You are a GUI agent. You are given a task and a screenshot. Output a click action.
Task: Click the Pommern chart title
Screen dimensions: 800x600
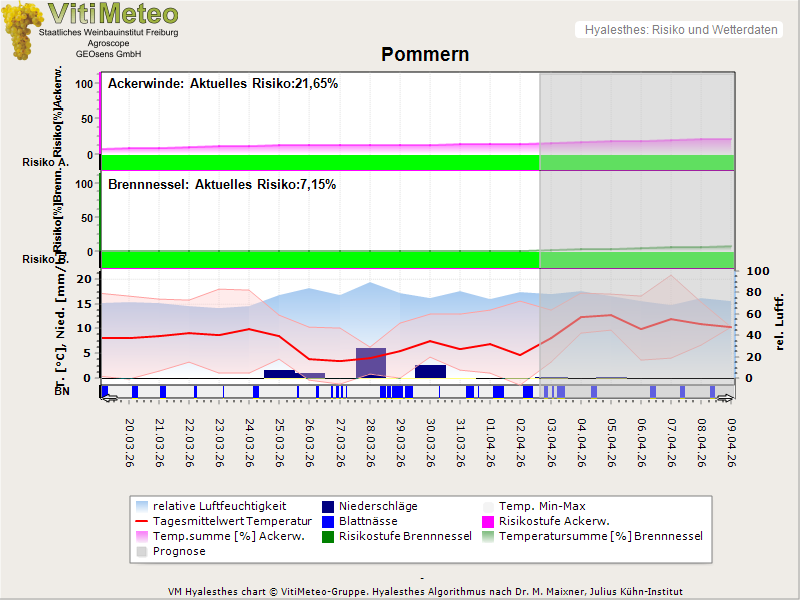(x=425, y=54)
